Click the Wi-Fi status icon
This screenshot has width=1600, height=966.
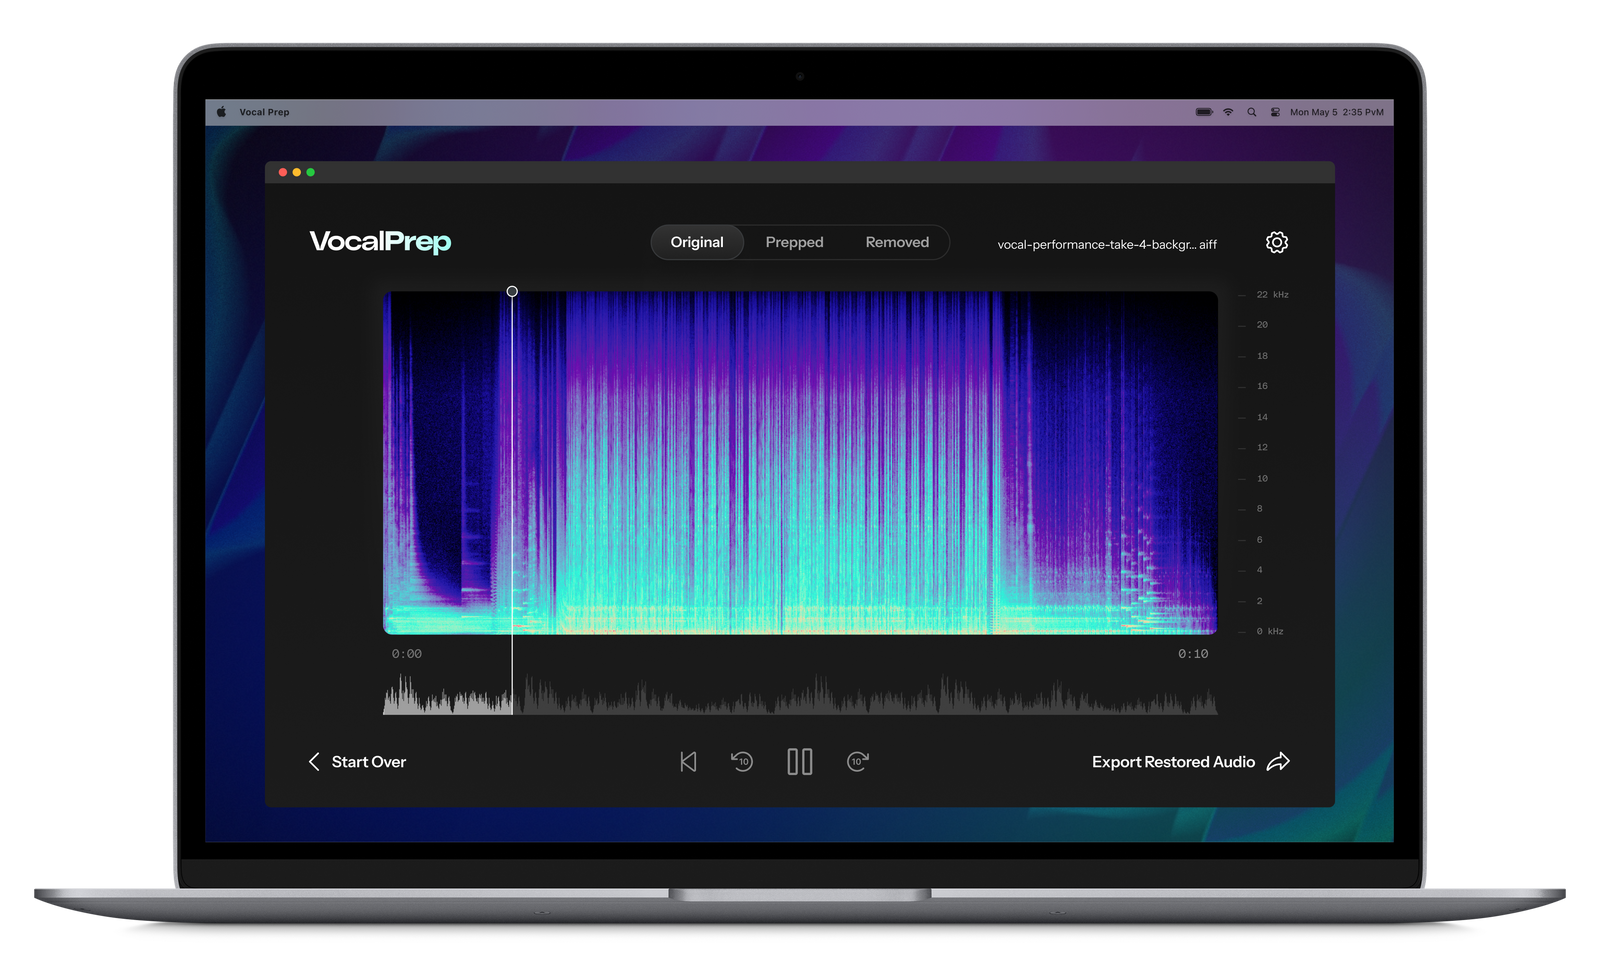point(1228,112)
